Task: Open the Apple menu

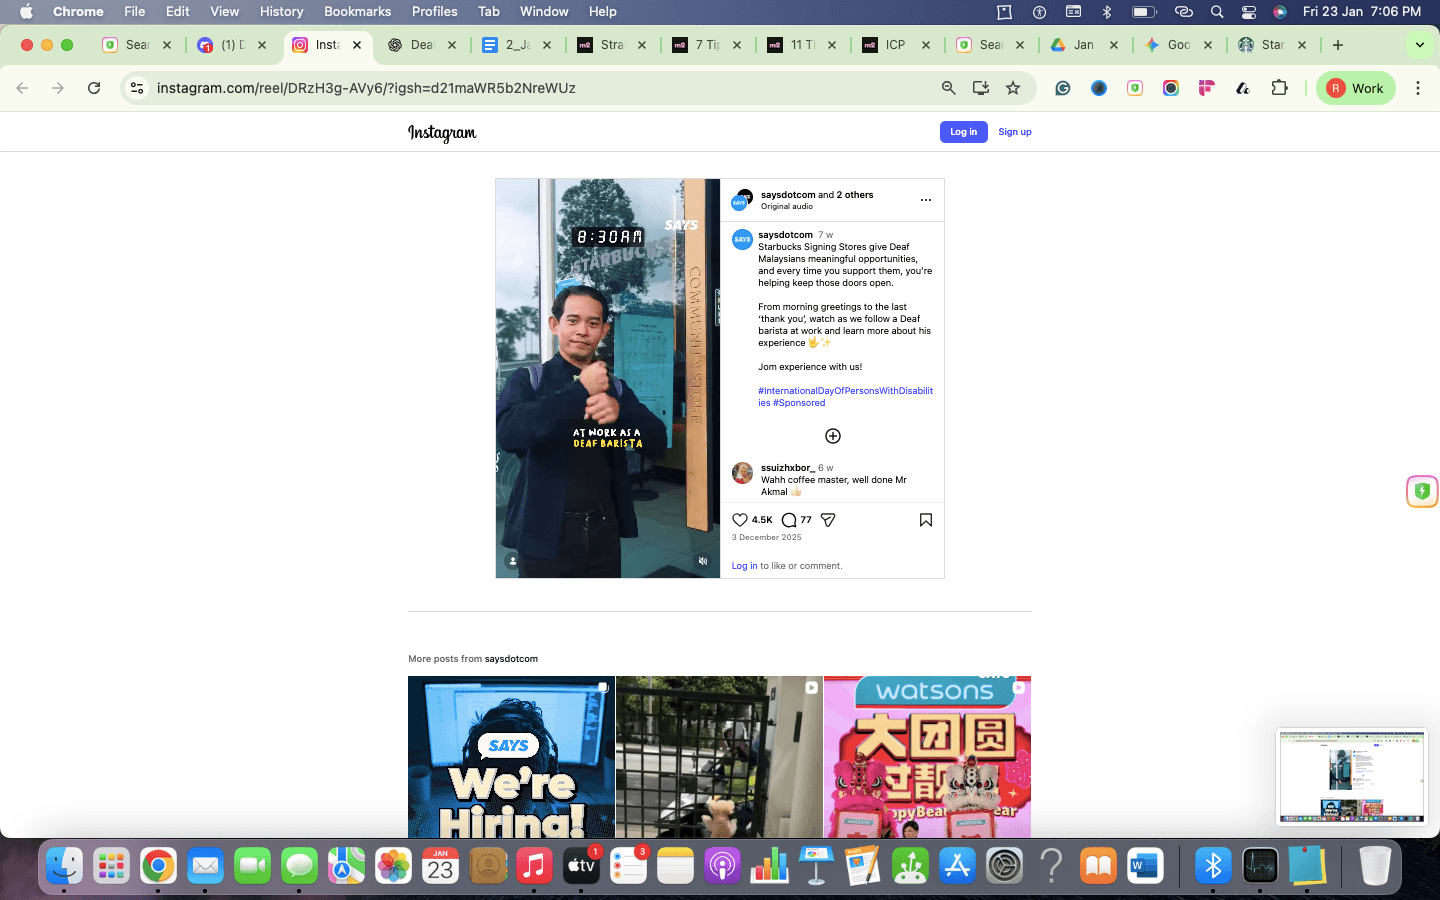Action: pyautogui.click(x=26, y=11)
